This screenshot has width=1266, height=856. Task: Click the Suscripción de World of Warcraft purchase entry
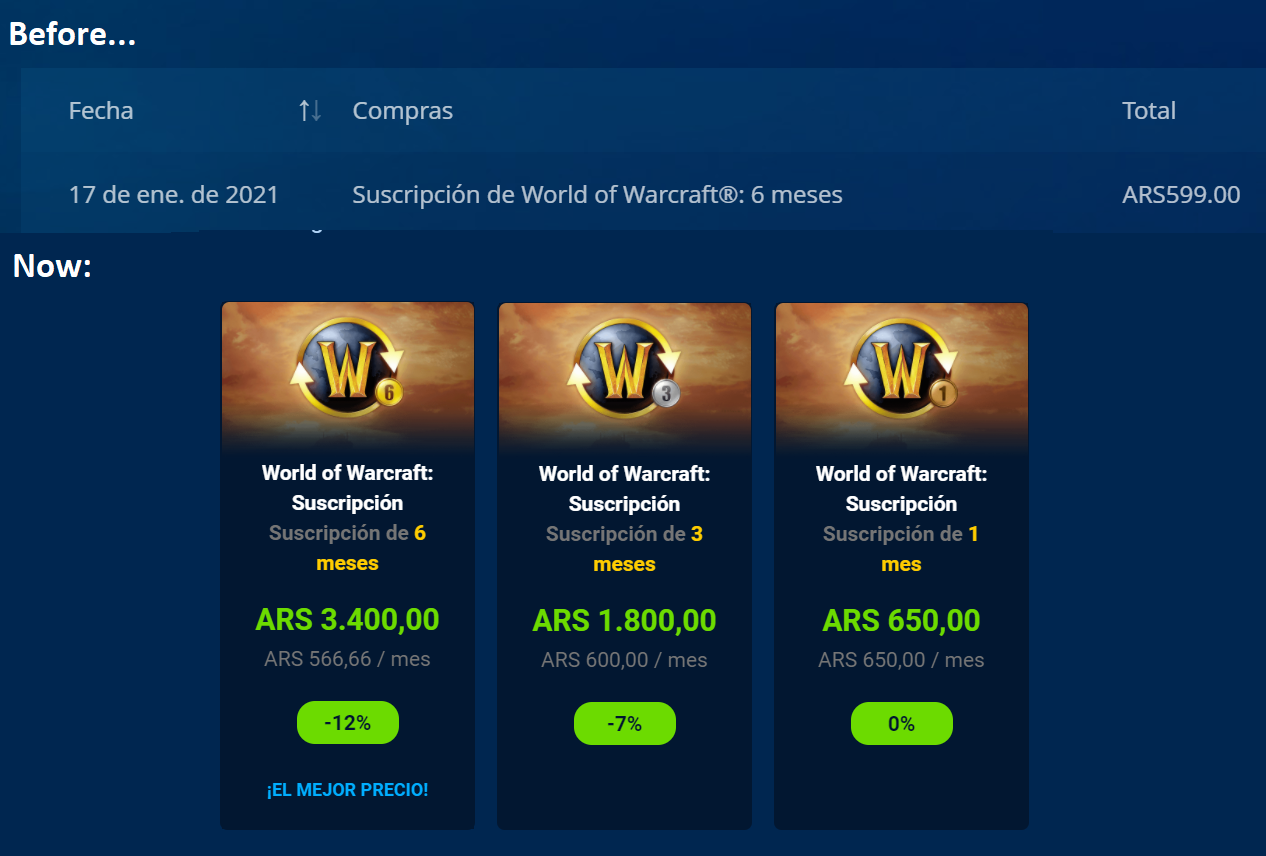coord(597,194)
